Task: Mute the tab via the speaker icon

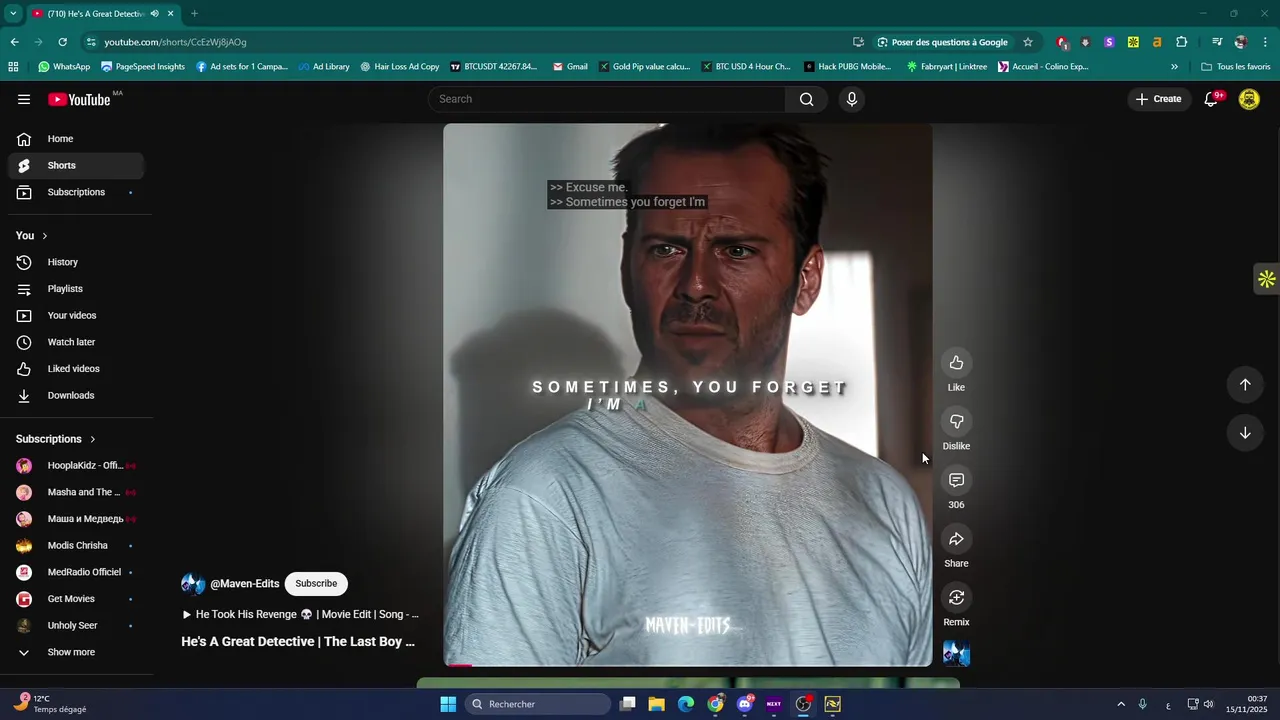Action: point(154,14)
